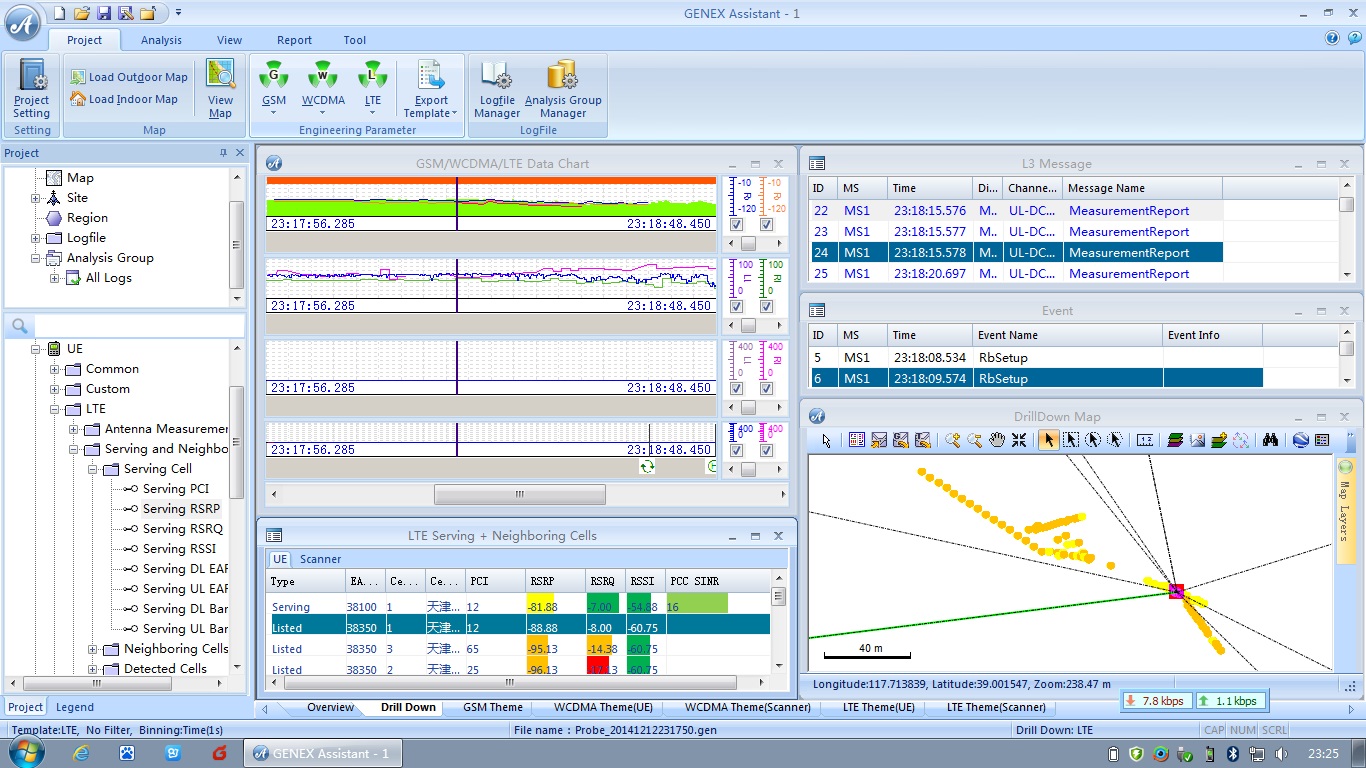Viewport: 1366px width, 768px height.
Task: Select the circle selection tool on map toolbar
Action: pos(1093,440)
